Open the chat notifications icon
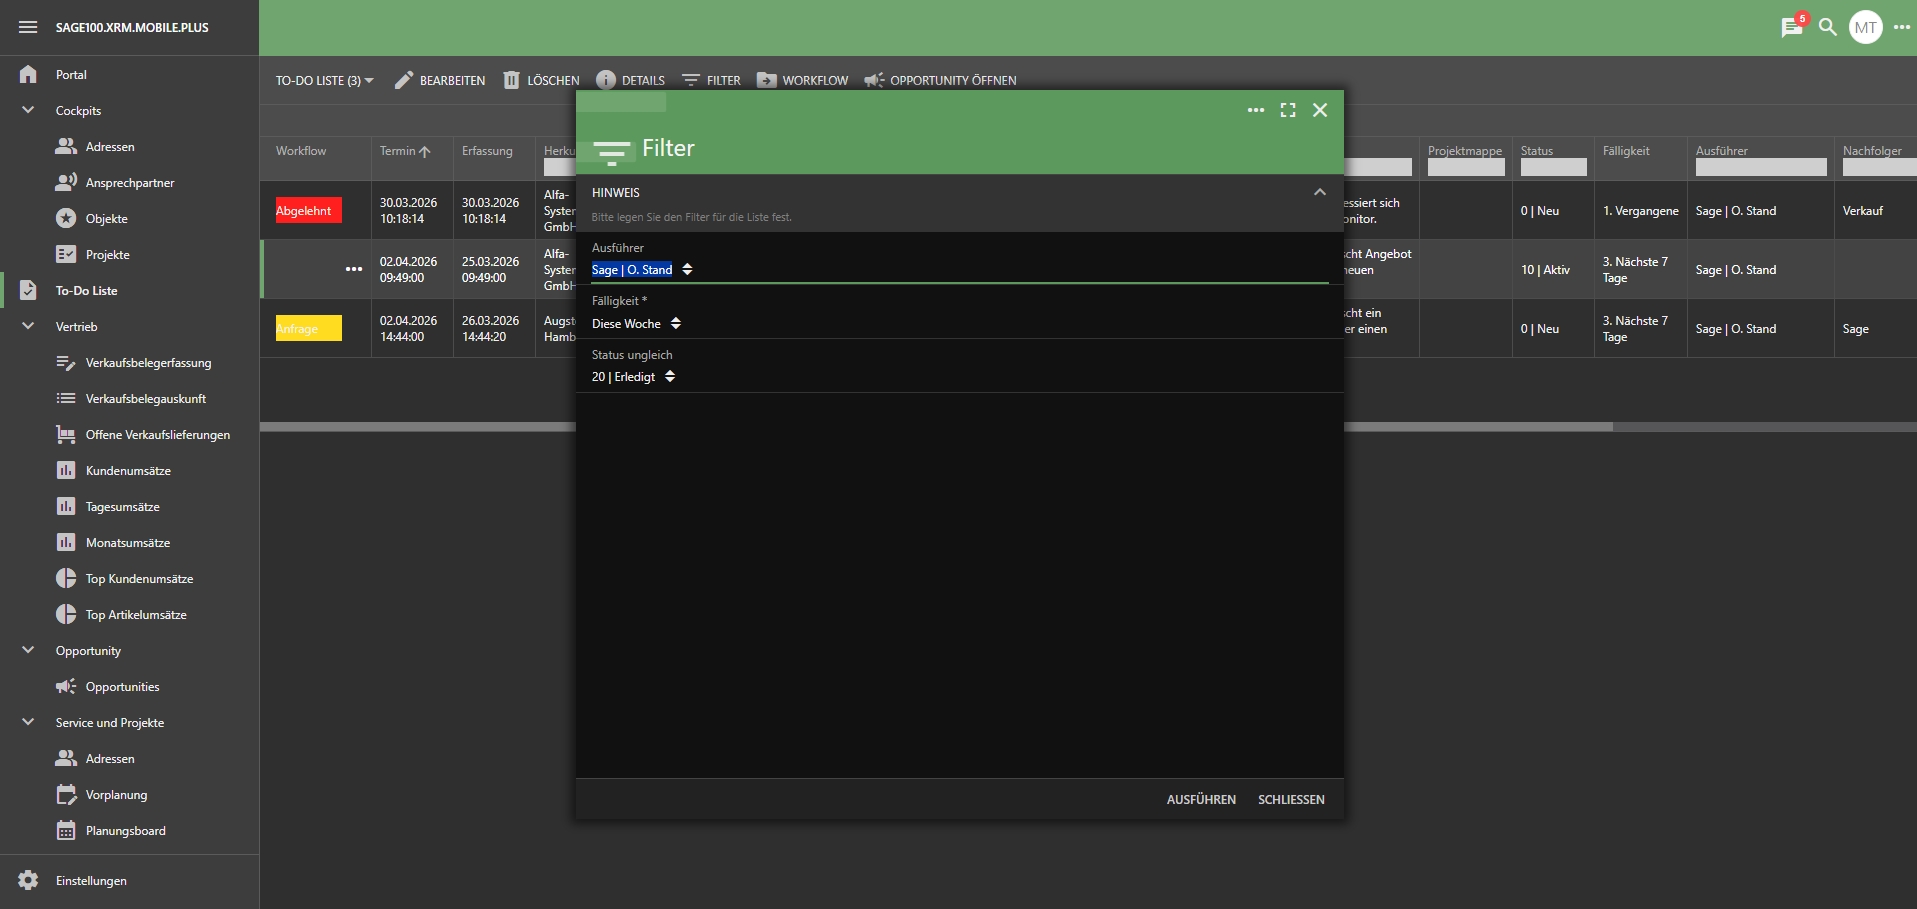The width and height of the screenshot is (1917, 909). tap(1791, 27)
